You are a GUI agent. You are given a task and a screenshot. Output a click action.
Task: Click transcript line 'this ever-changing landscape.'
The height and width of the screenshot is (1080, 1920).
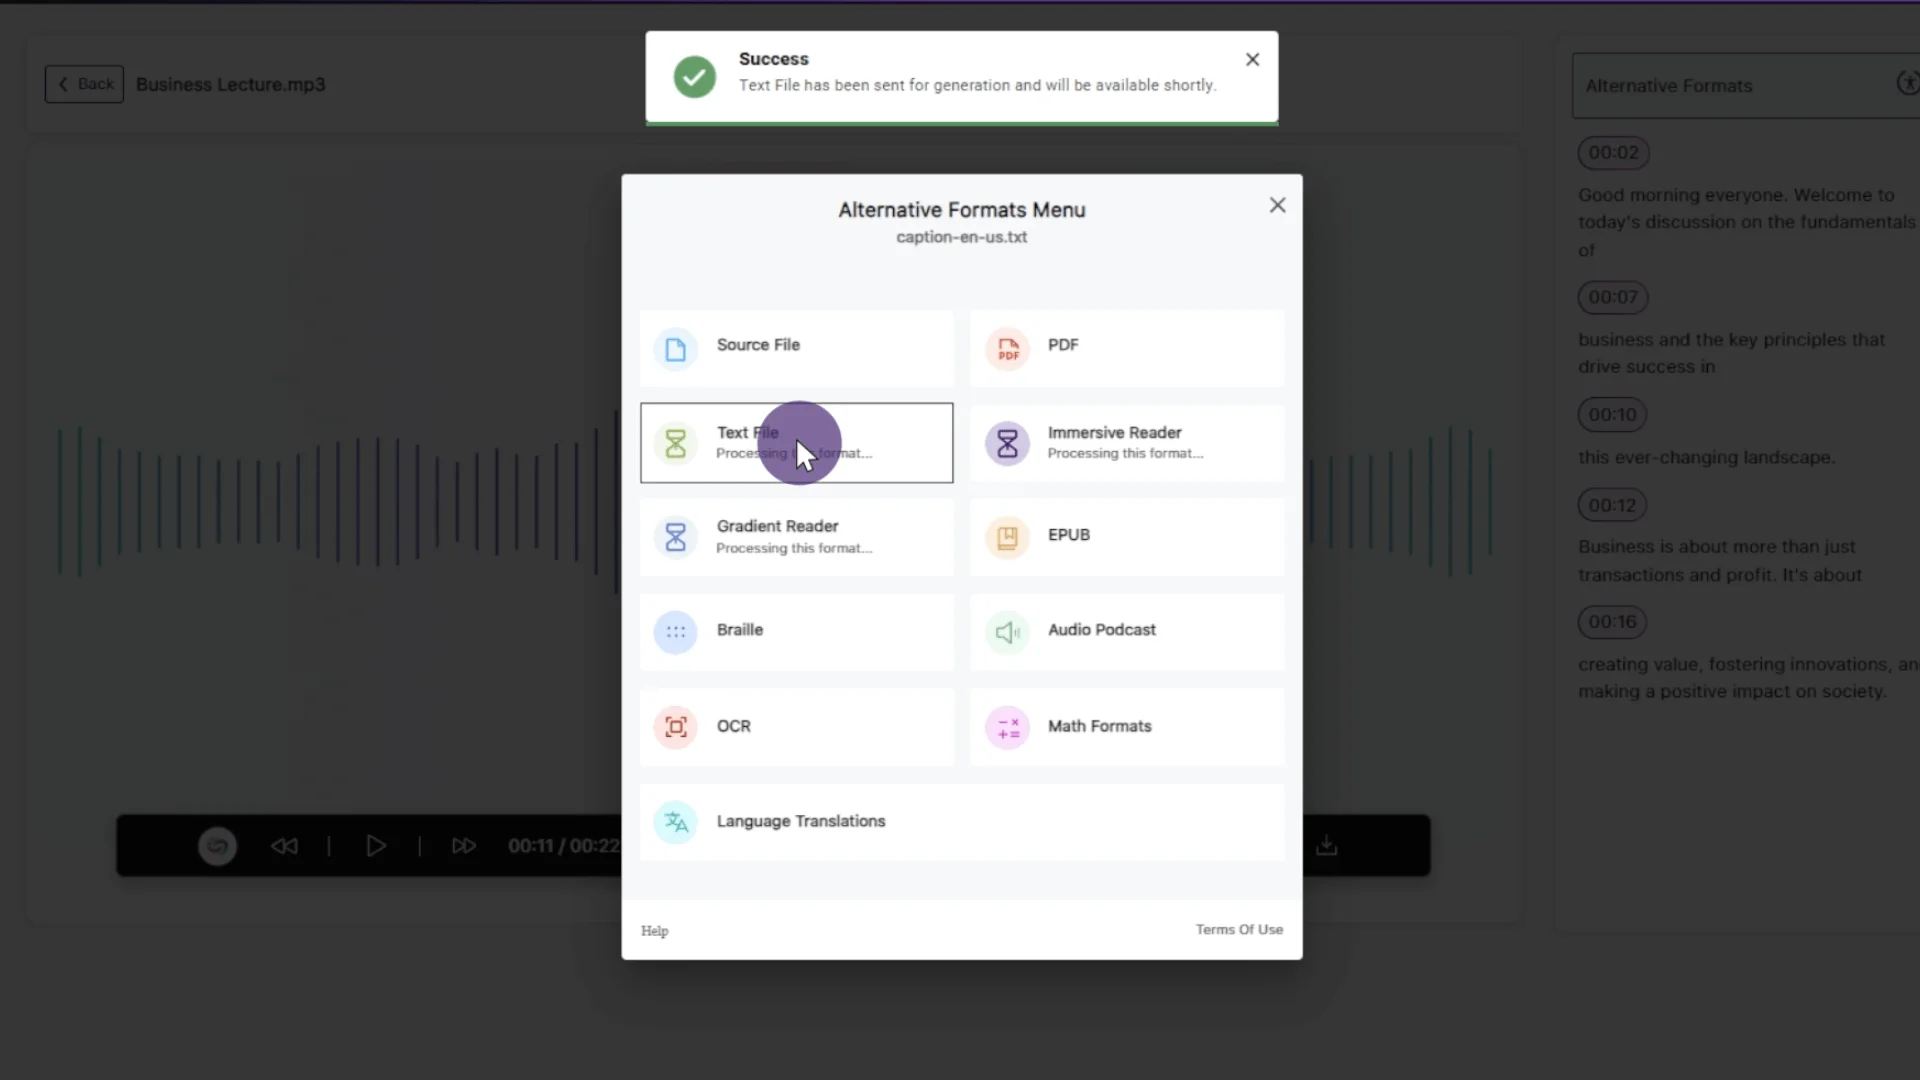coord(1706,458)
